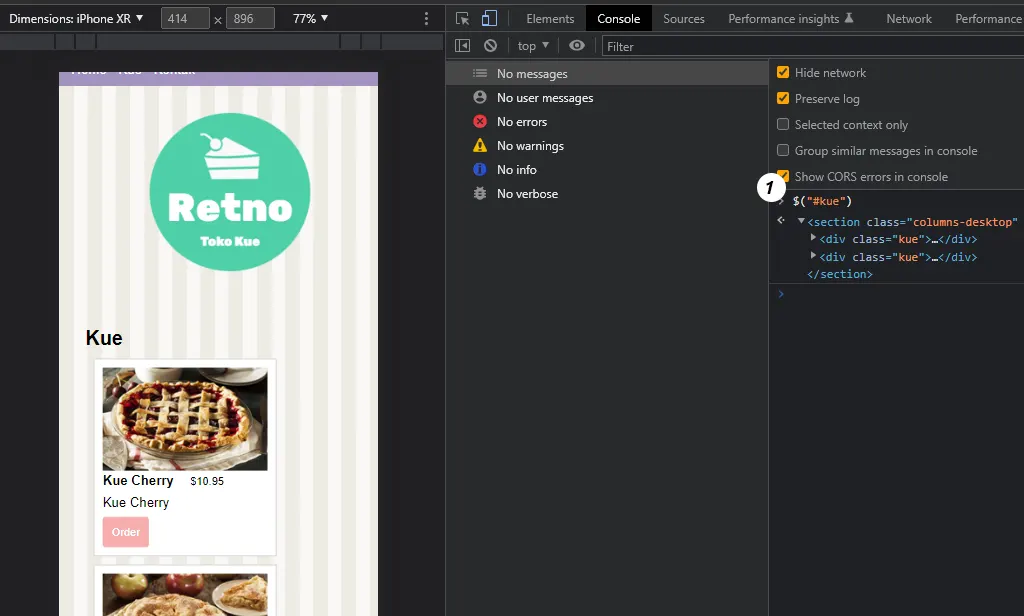Switch to the Performance insights tab
Screen dimensions: 1024x616
tap(791, 19)
